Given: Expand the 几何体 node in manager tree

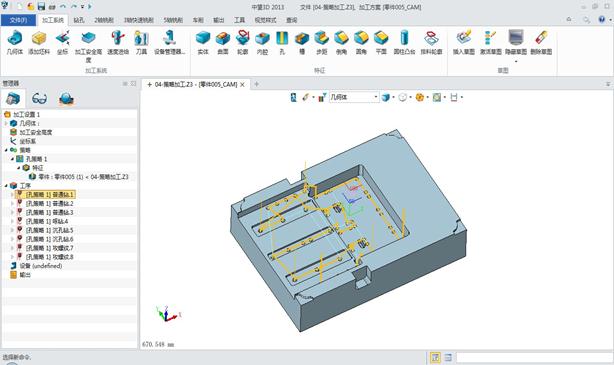Looking at the screenshot, I should [x=6, y=123].
